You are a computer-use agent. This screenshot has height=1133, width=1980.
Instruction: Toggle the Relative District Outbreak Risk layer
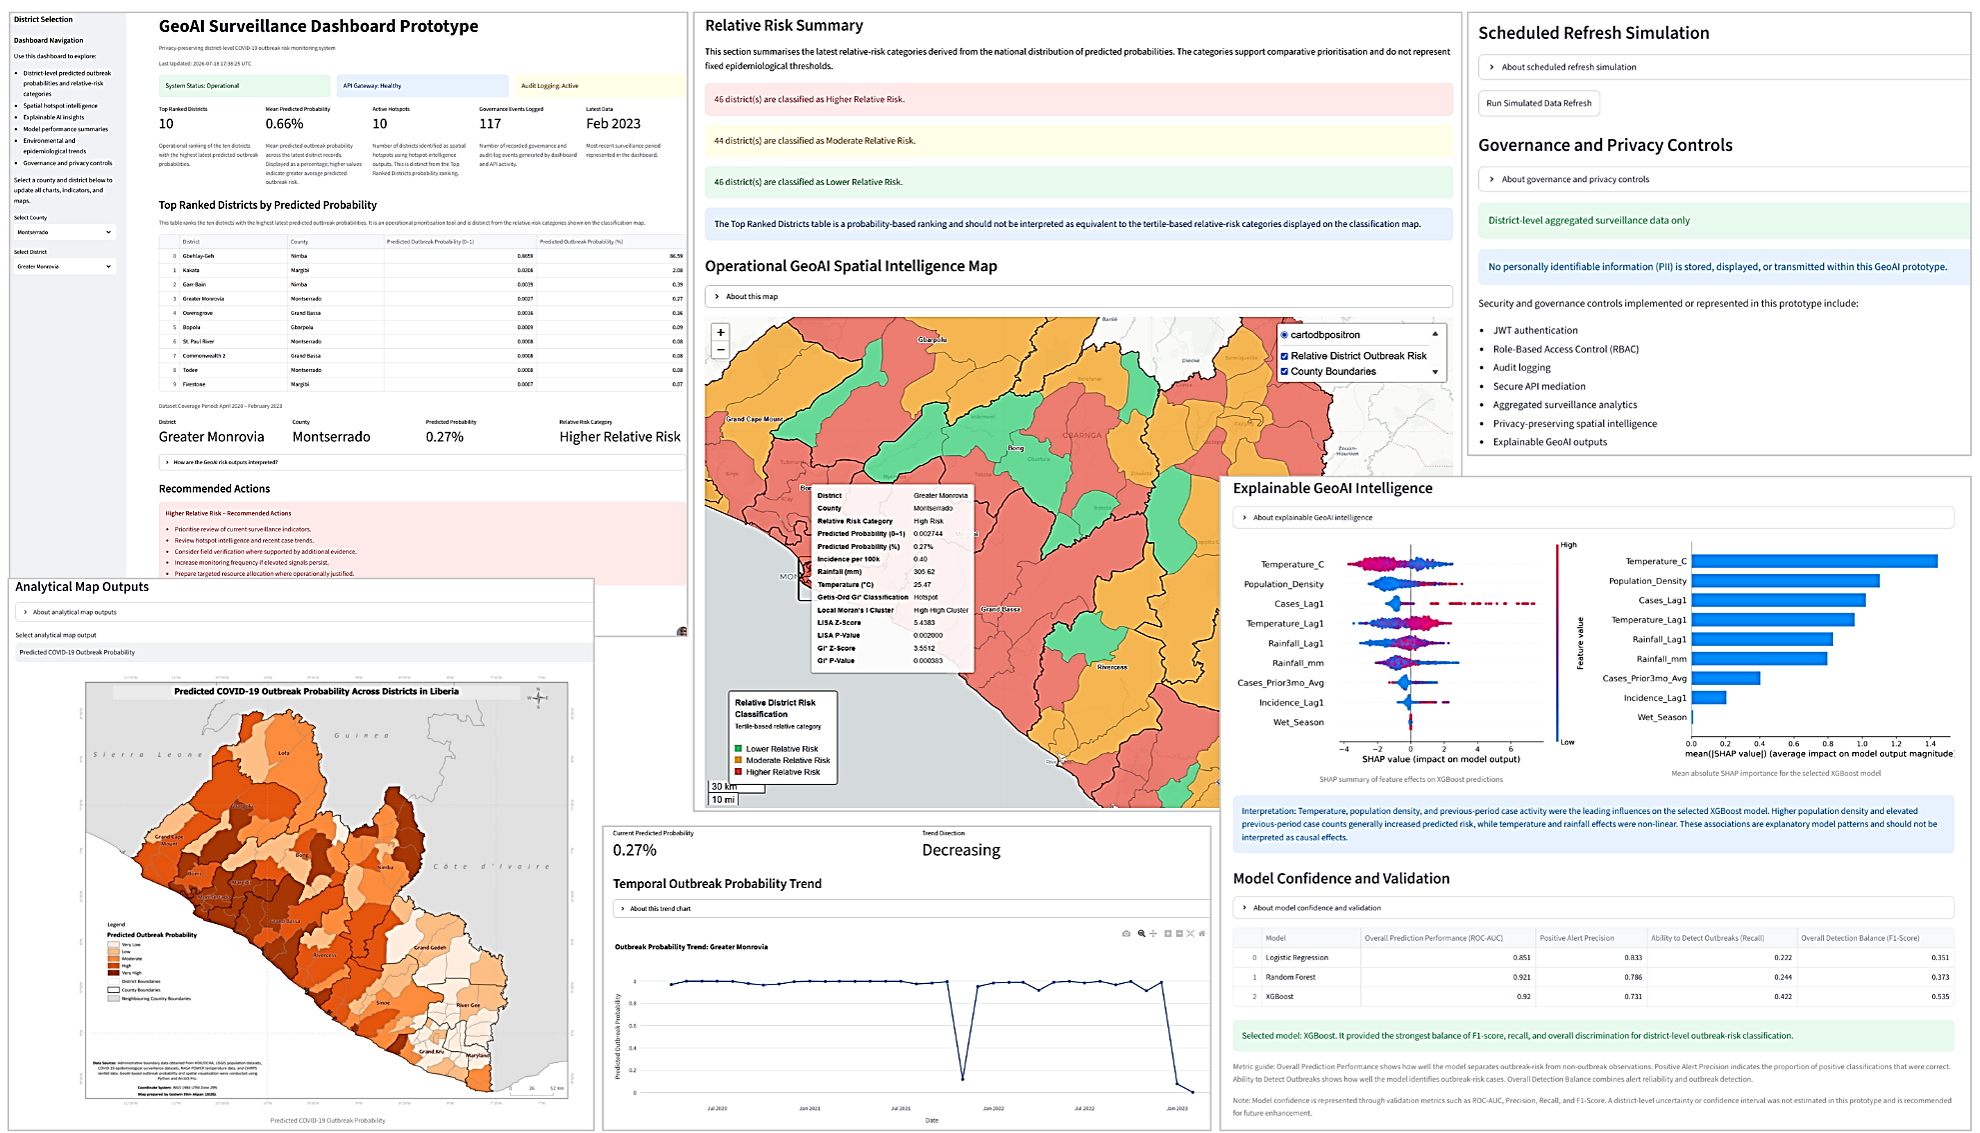point(1284,356)
